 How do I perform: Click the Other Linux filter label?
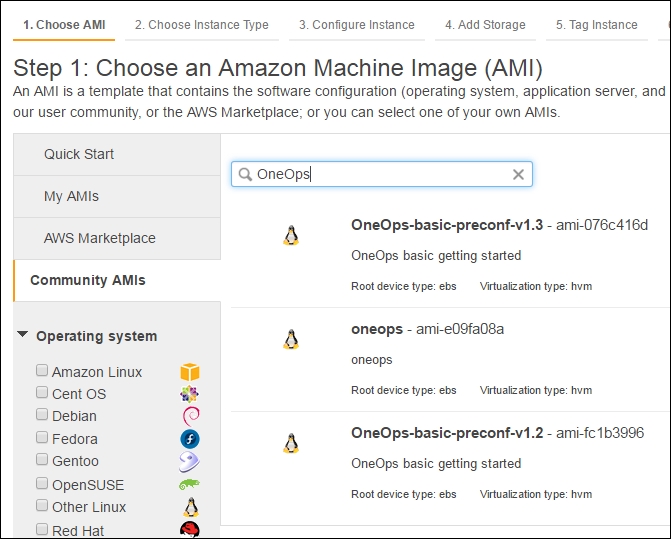tap(89, 507)
